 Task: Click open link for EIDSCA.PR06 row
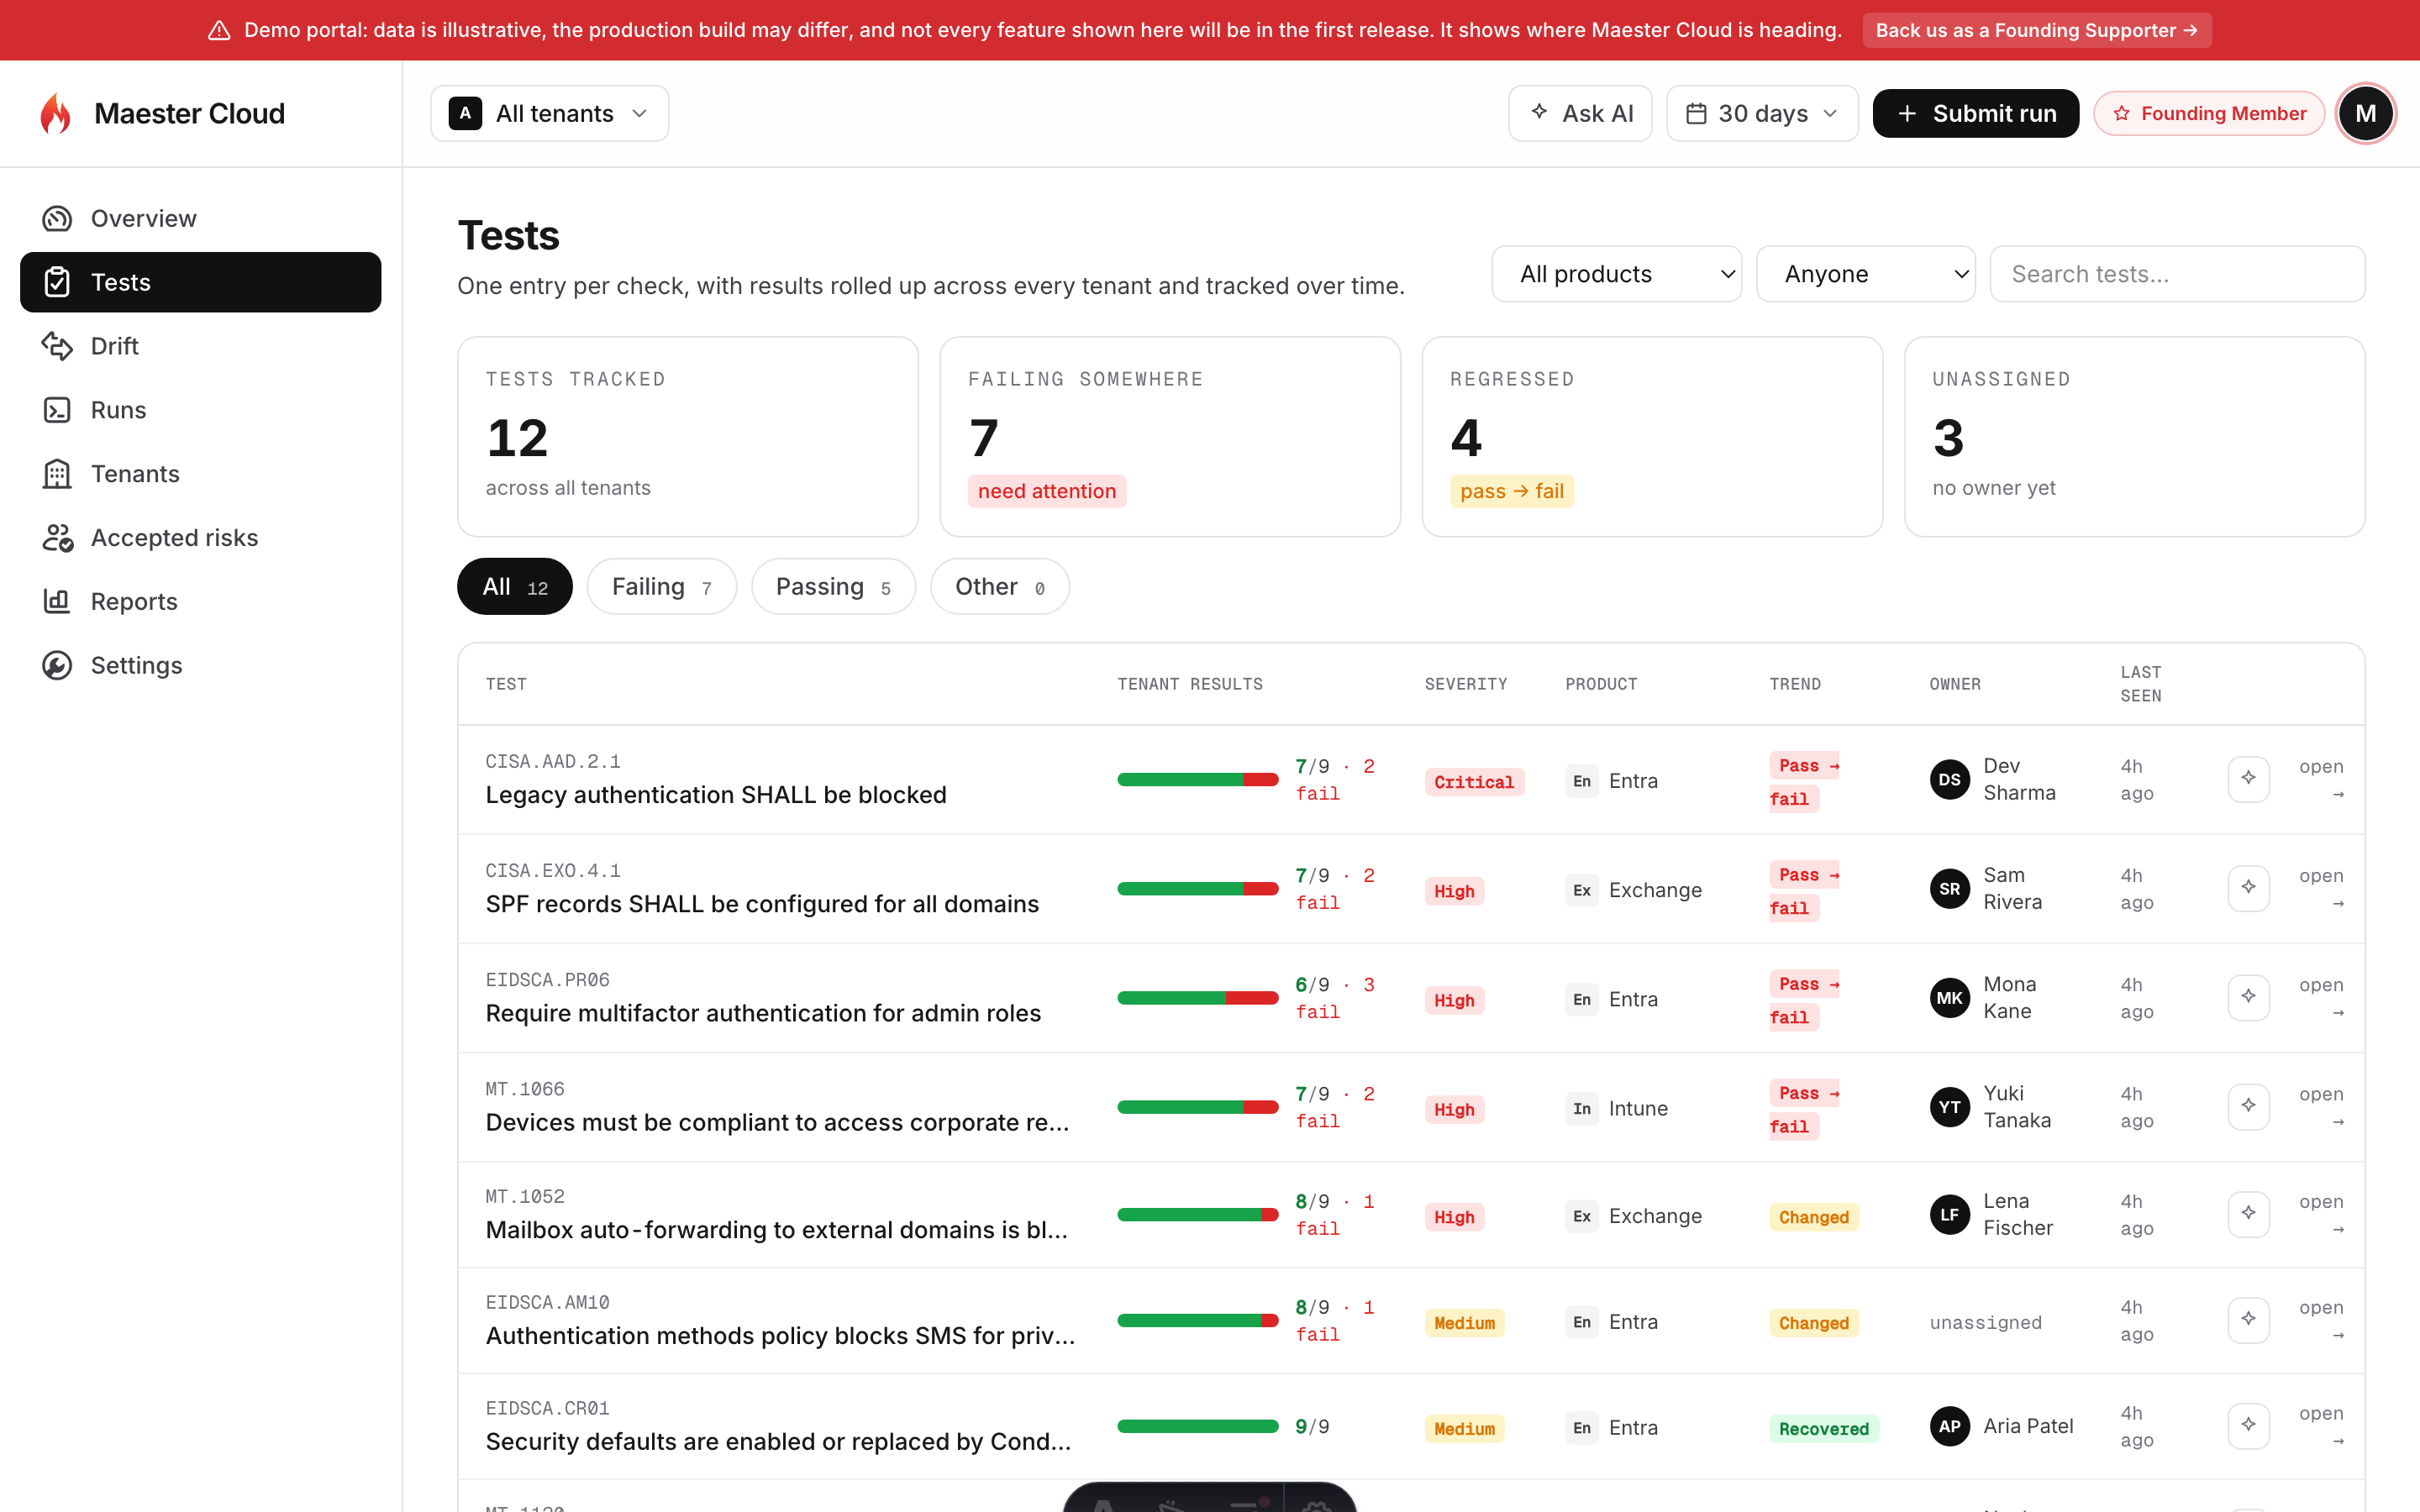(x=2320, y=998)
